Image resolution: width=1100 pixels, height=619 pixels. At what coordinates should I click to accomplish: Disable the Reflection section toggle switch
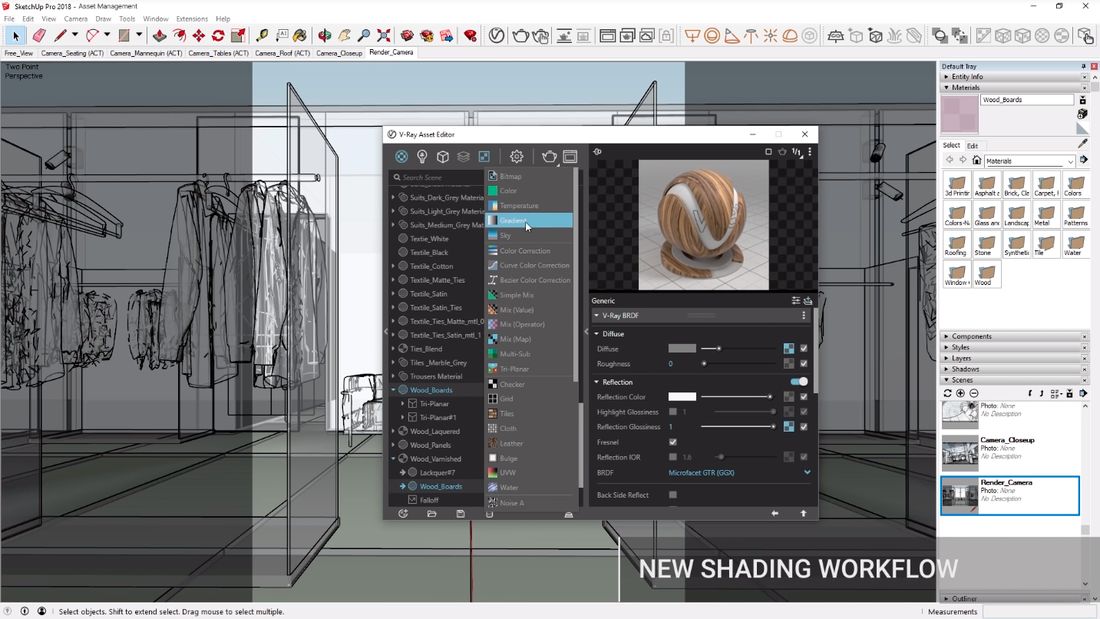798,381
